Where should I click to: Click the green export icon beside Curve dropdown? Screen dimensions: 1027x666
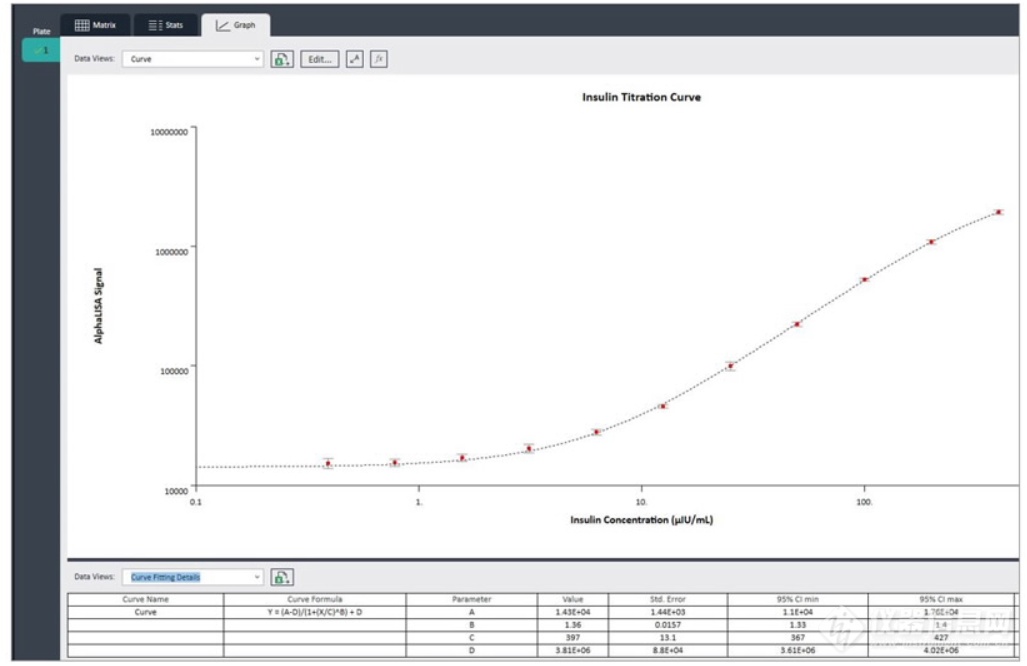click(282, 59)
